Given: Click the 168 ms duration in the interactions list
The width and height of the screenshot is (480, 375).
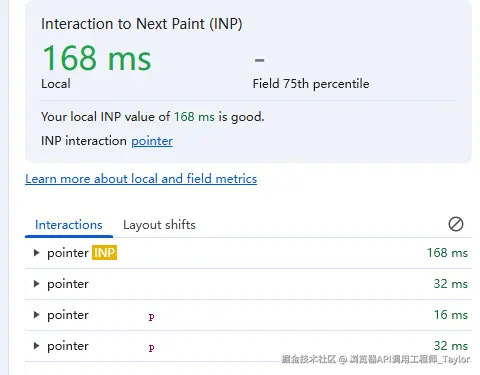Looking at the screenshot, I should pos(447,253).
